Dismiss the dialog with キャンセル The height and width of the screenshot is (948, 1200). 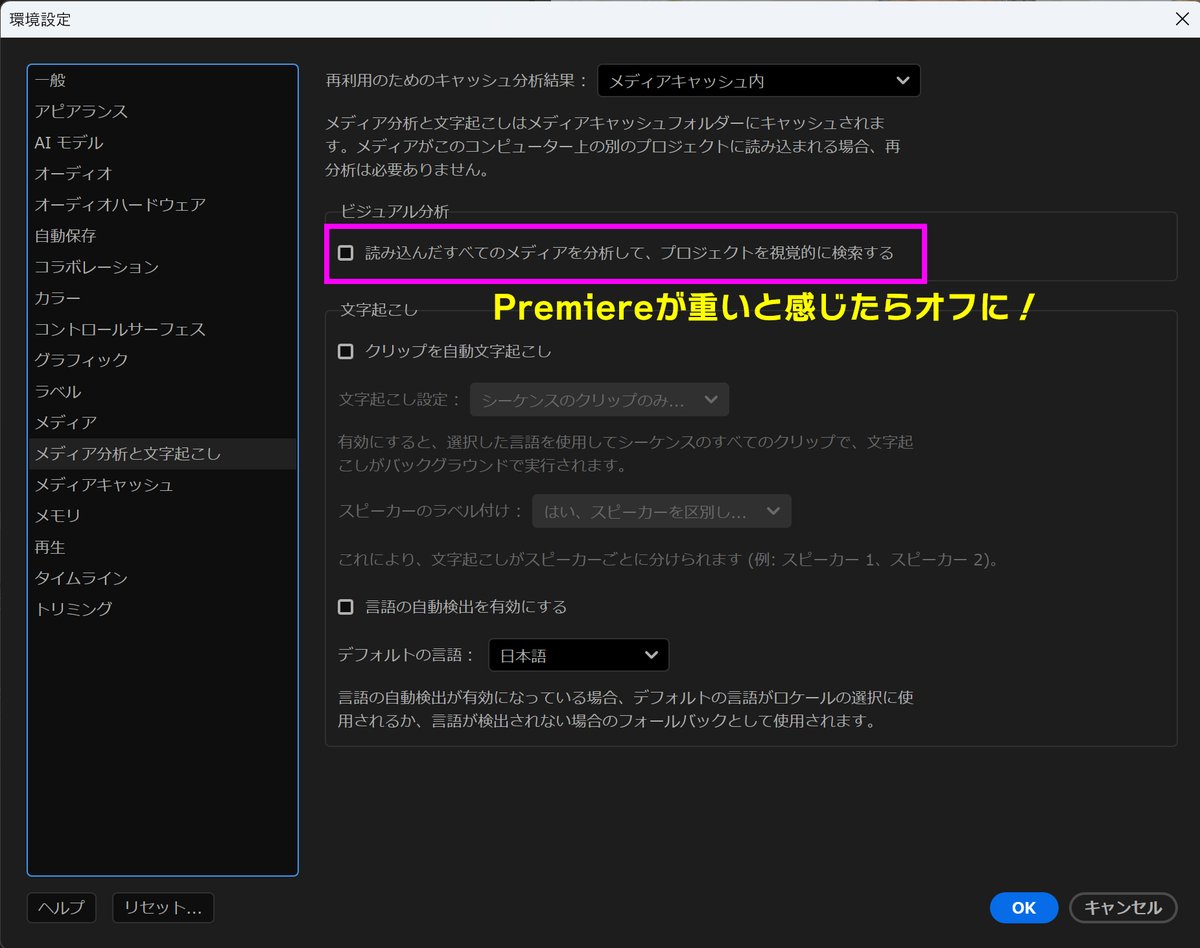coord(1122,908)
